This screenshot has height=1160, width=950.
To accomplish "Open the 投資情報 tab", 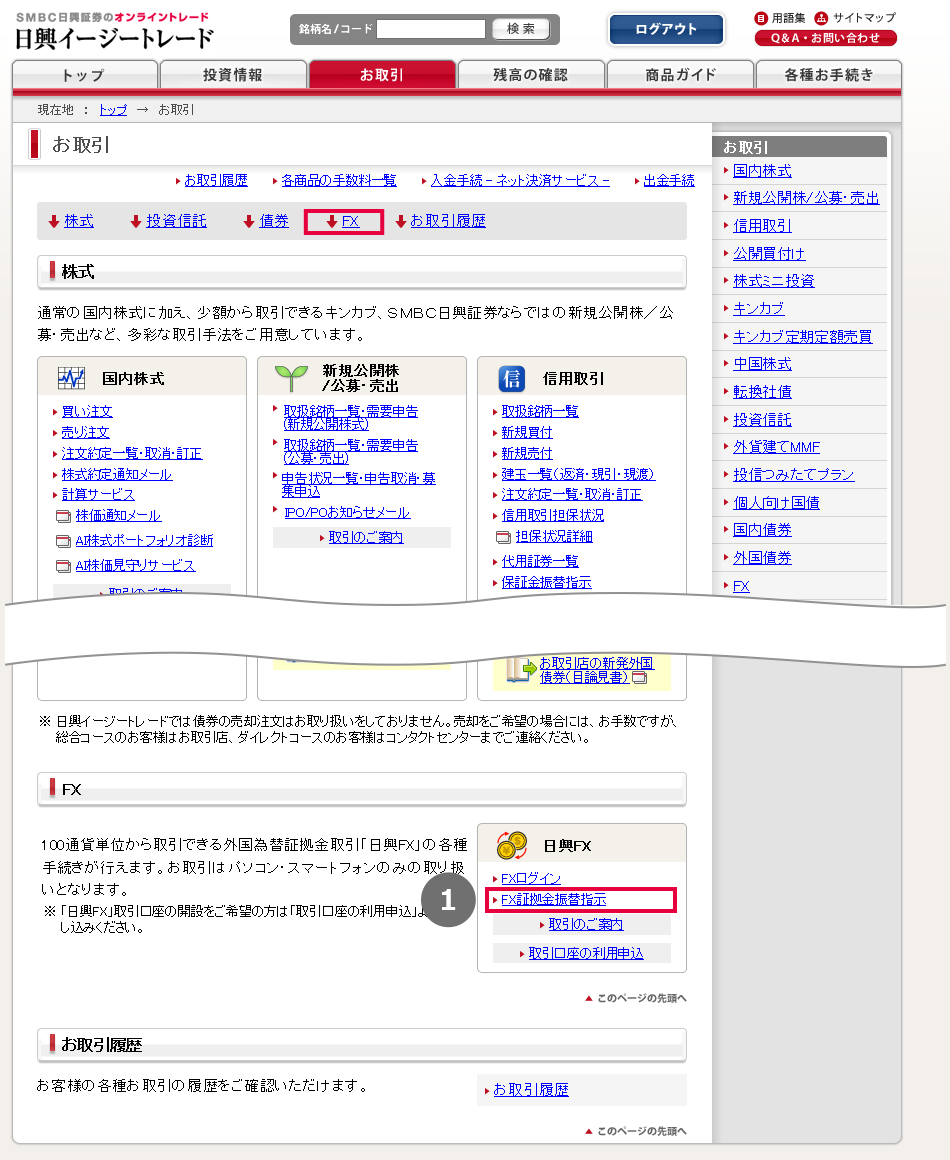I will click(233, 75).
